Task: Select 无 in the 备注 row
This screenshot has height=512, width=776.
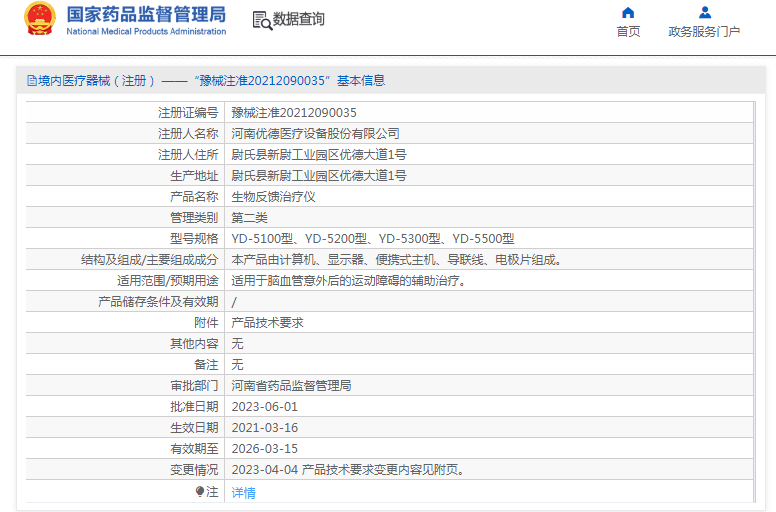Action: 237,365
